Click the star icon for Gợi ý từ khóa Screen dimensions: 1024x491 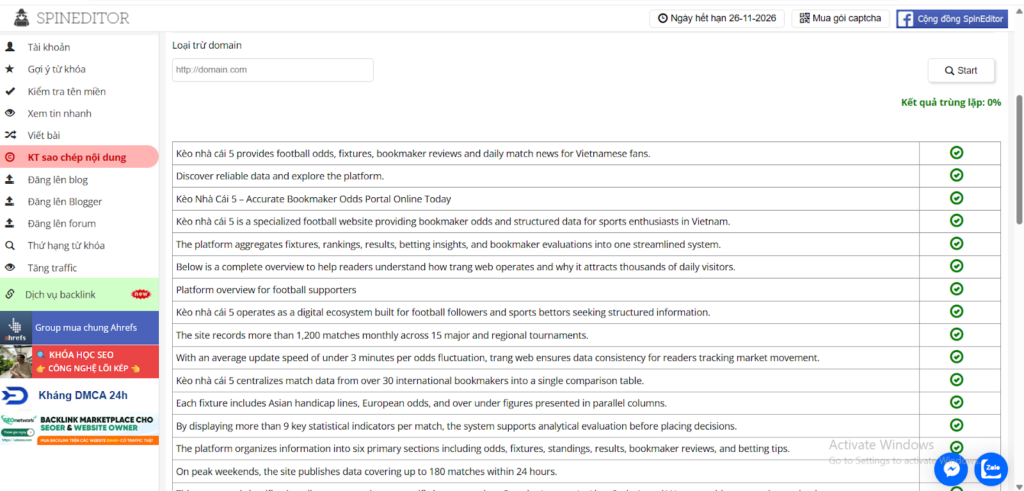(10, 69)
